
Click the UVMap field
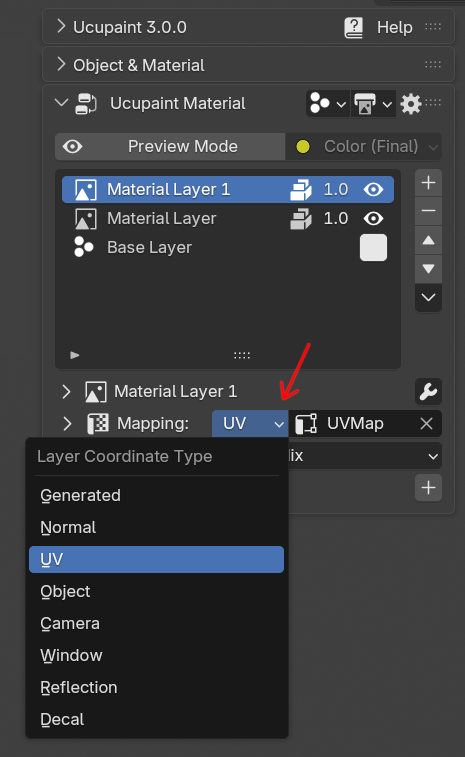[x=366, y=423]
